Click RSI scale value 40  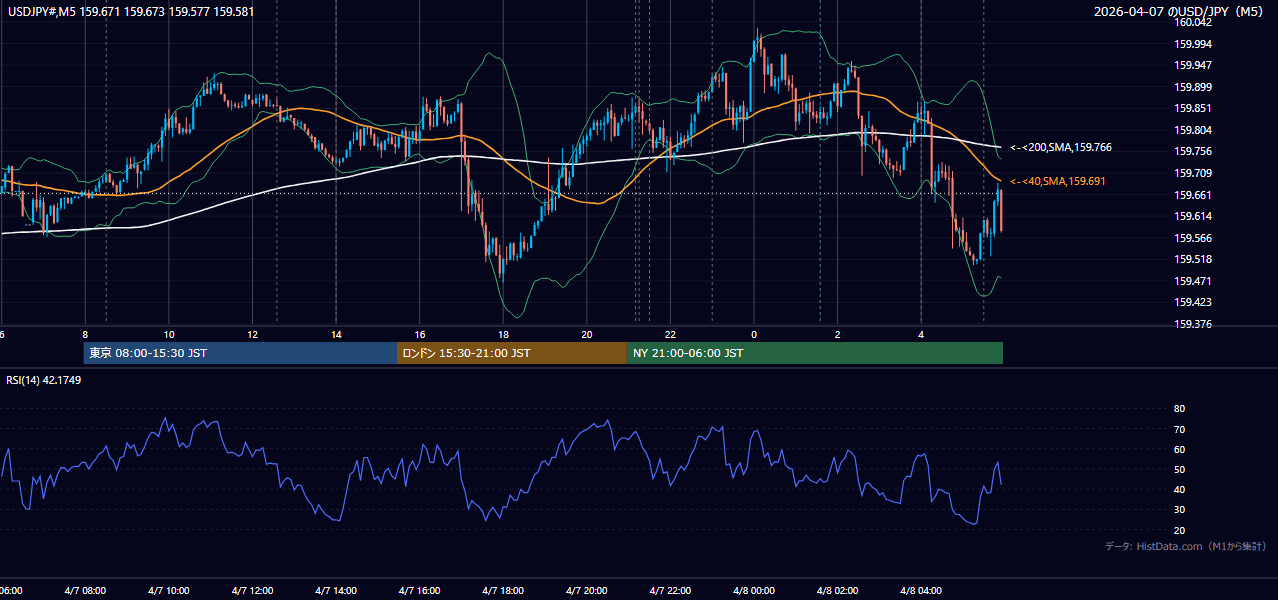(x=1179, y=489)
